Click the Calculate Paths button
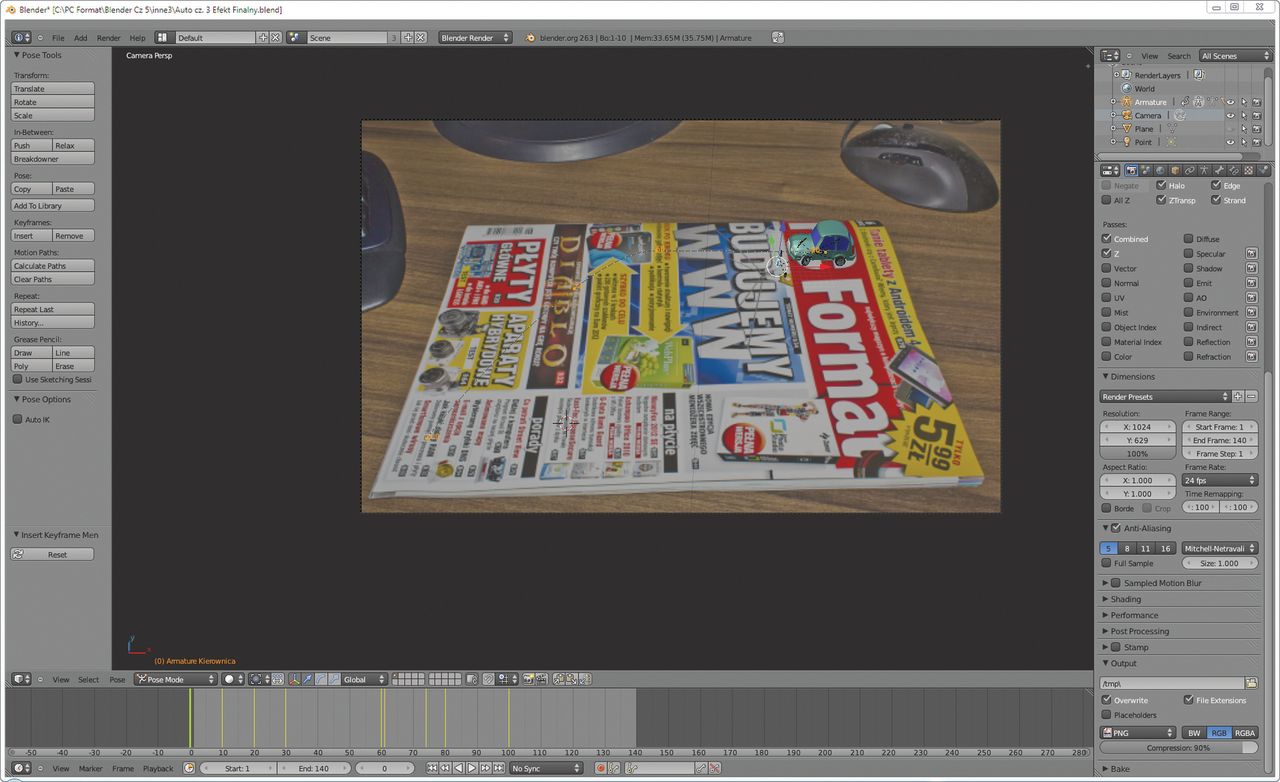 [x=53, y=266]
